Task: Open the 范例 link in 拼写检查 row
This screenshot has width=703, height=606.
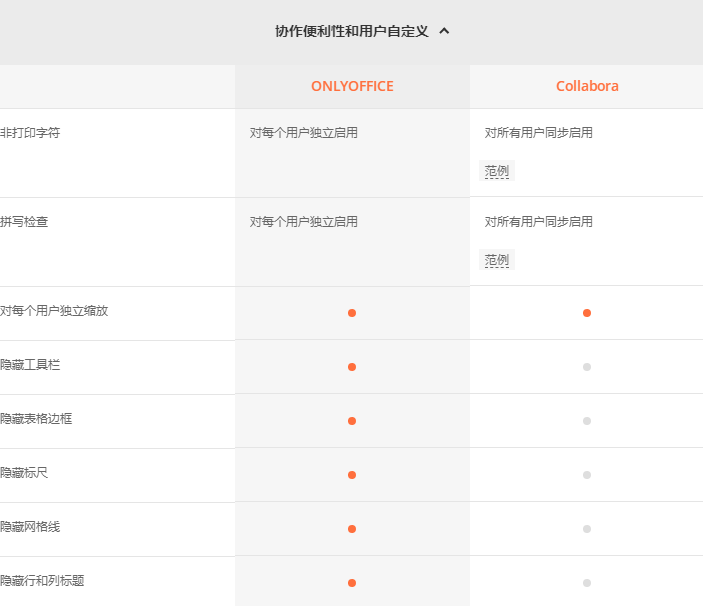Action: (497, 260)
